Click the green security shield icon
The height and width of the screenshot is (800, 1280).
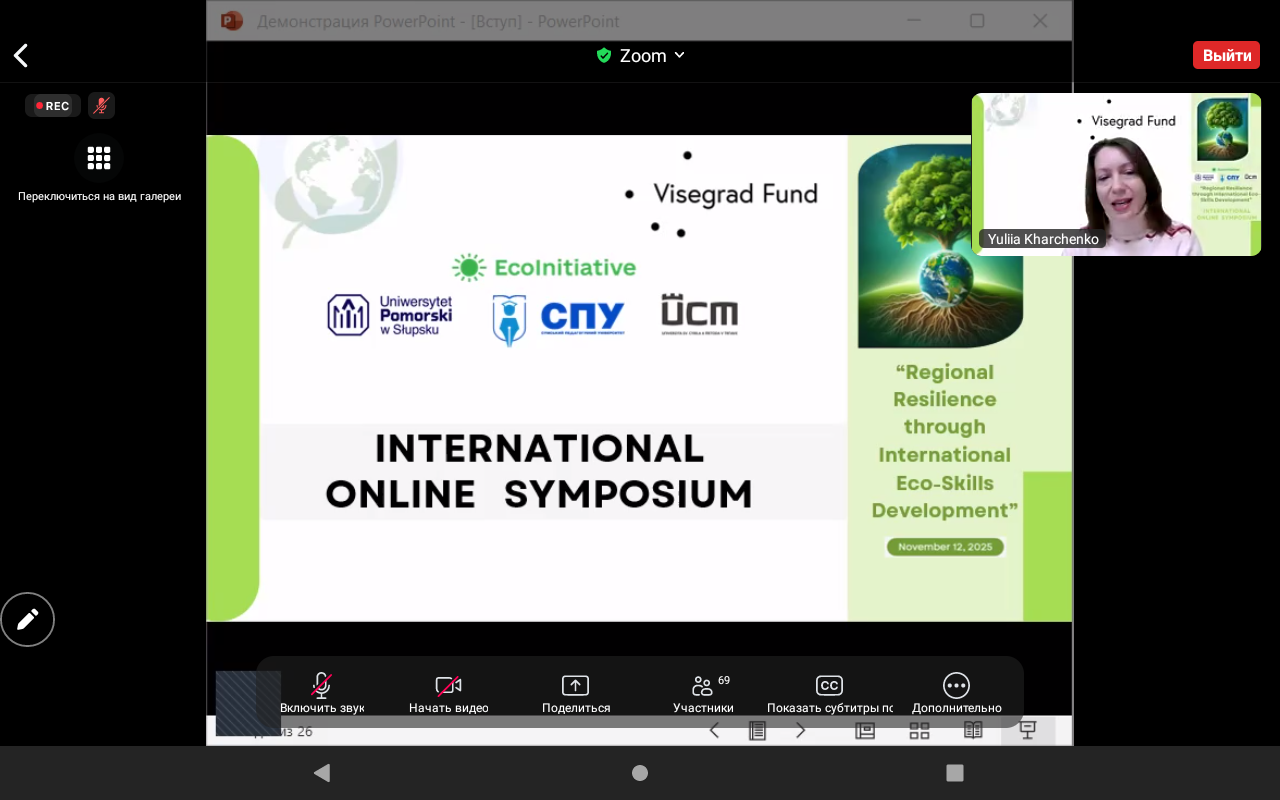[604, 56]
